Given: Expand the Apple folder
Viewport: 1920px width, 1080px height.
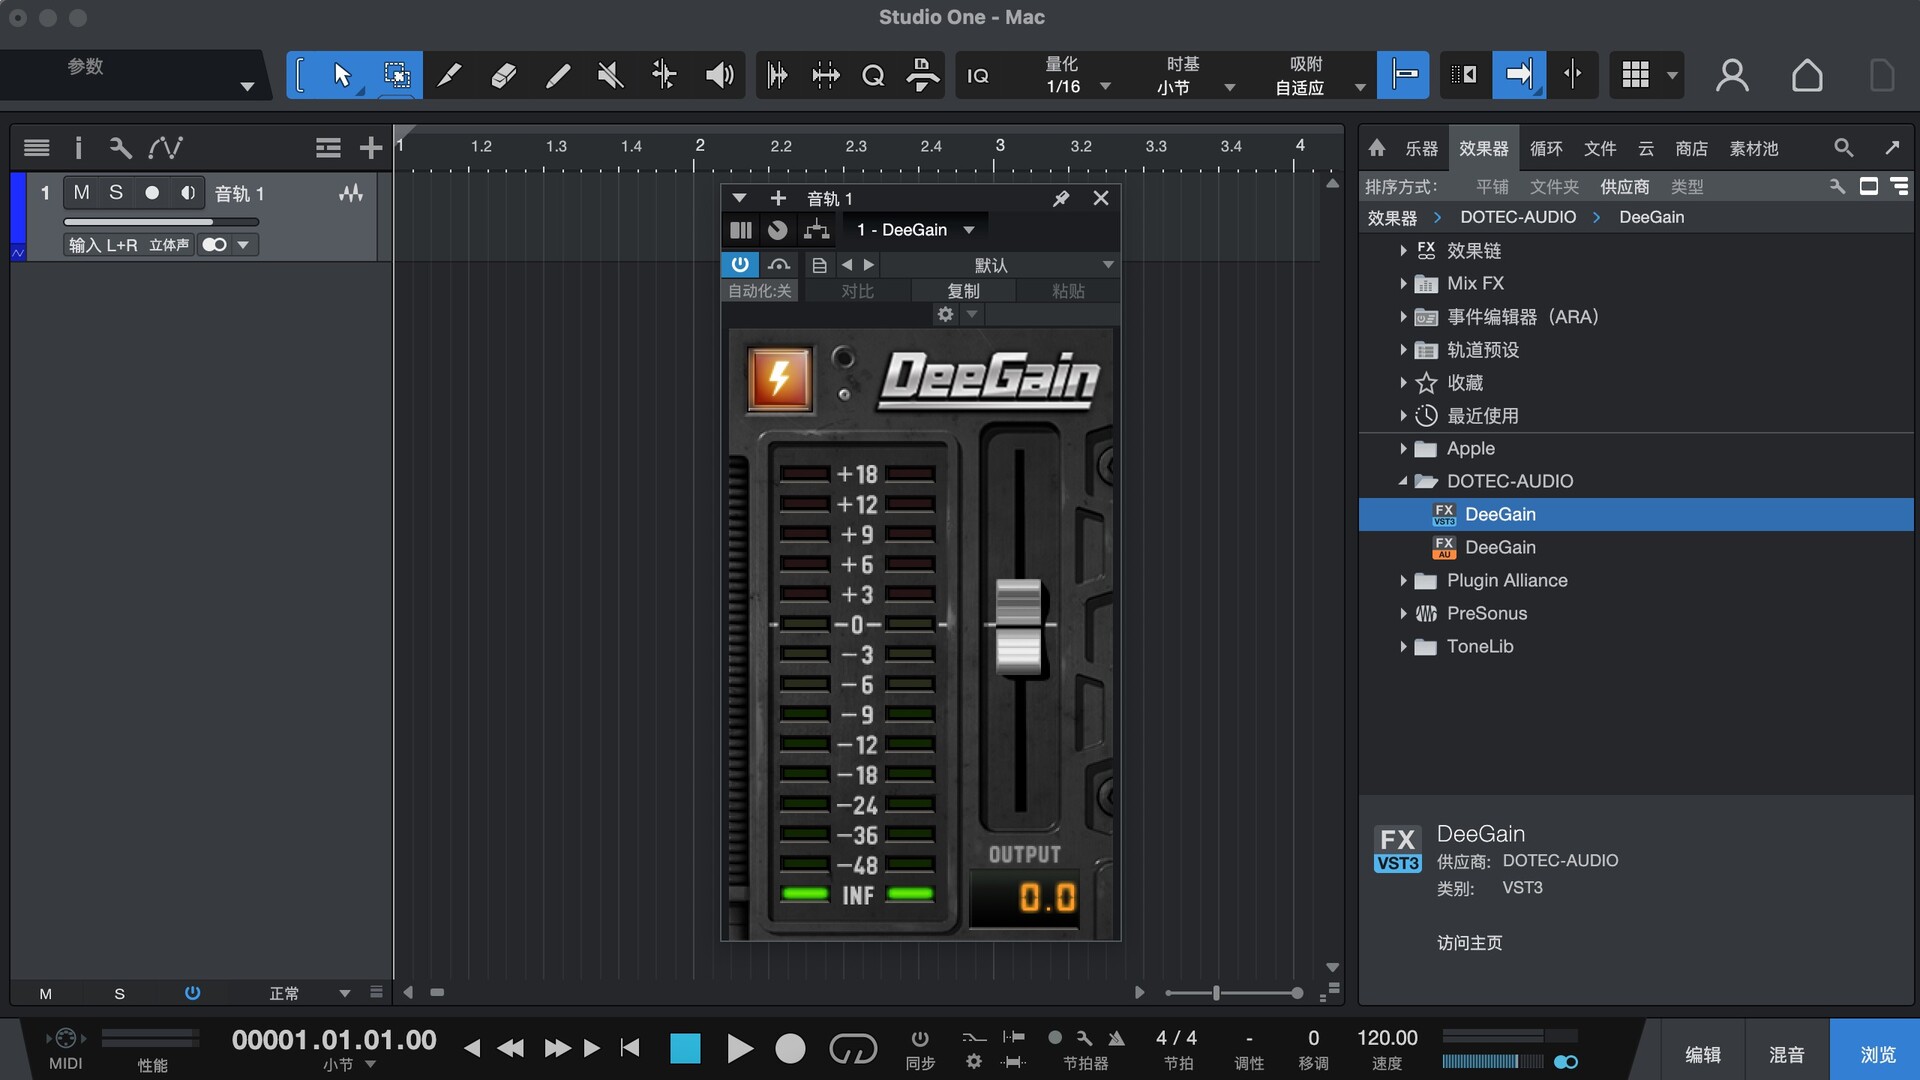Looking at the screenshot, I should 1403,448.
